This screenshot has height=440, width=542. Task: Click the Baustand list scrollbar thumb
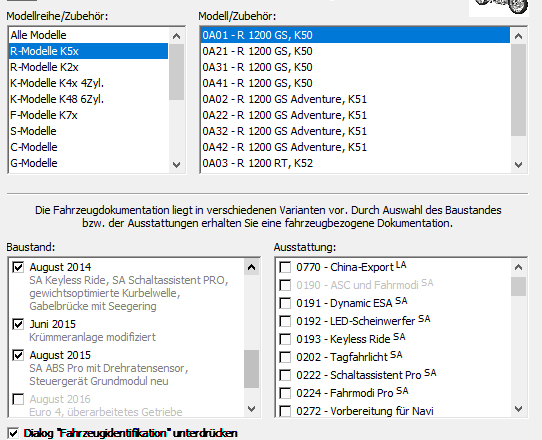252,369
